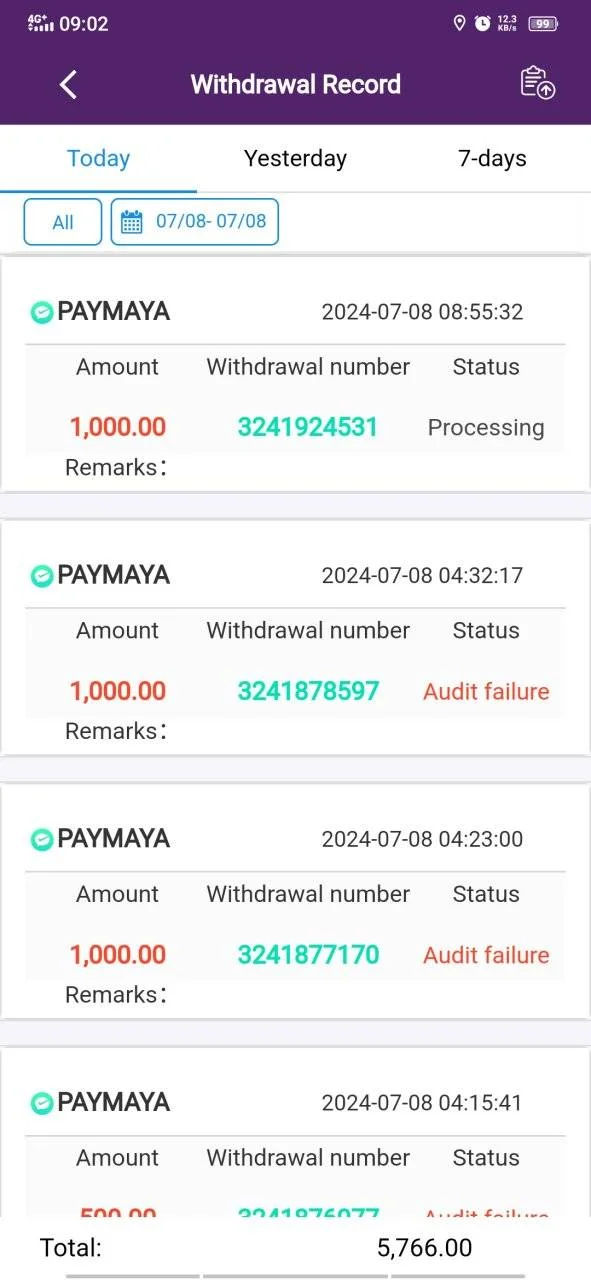This screenshot has width=591, height=1280.
Task: Tap withdrawal number 3241878597
Action: 308,691
